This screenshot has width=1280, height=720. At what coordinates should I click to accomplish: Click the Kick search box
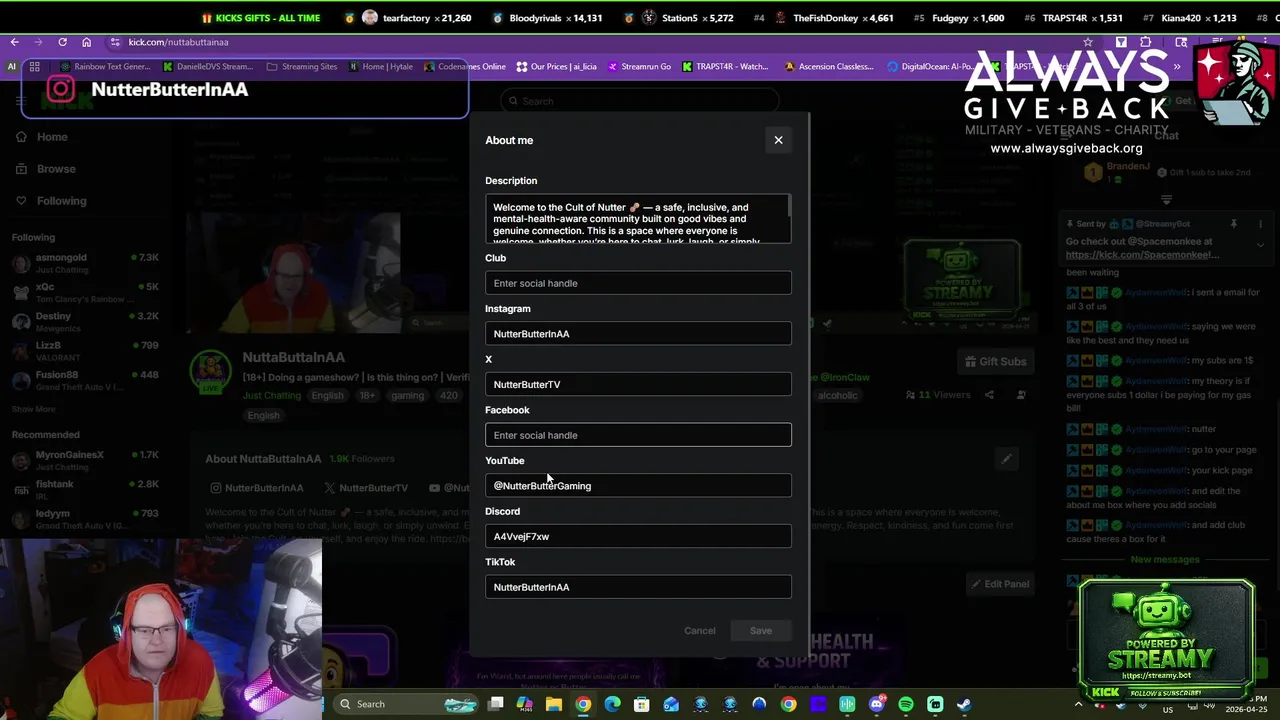pos(640,101)
